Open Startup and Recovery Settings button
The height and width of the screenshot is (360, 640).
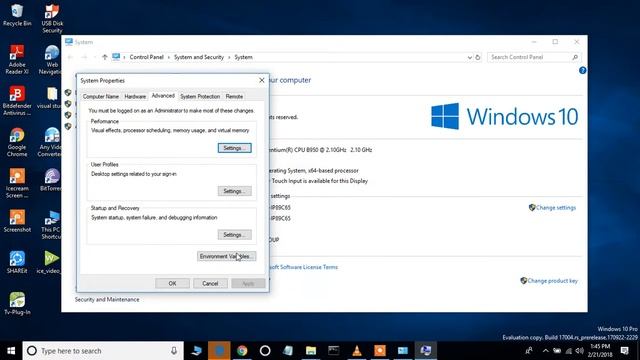(235, 235)
